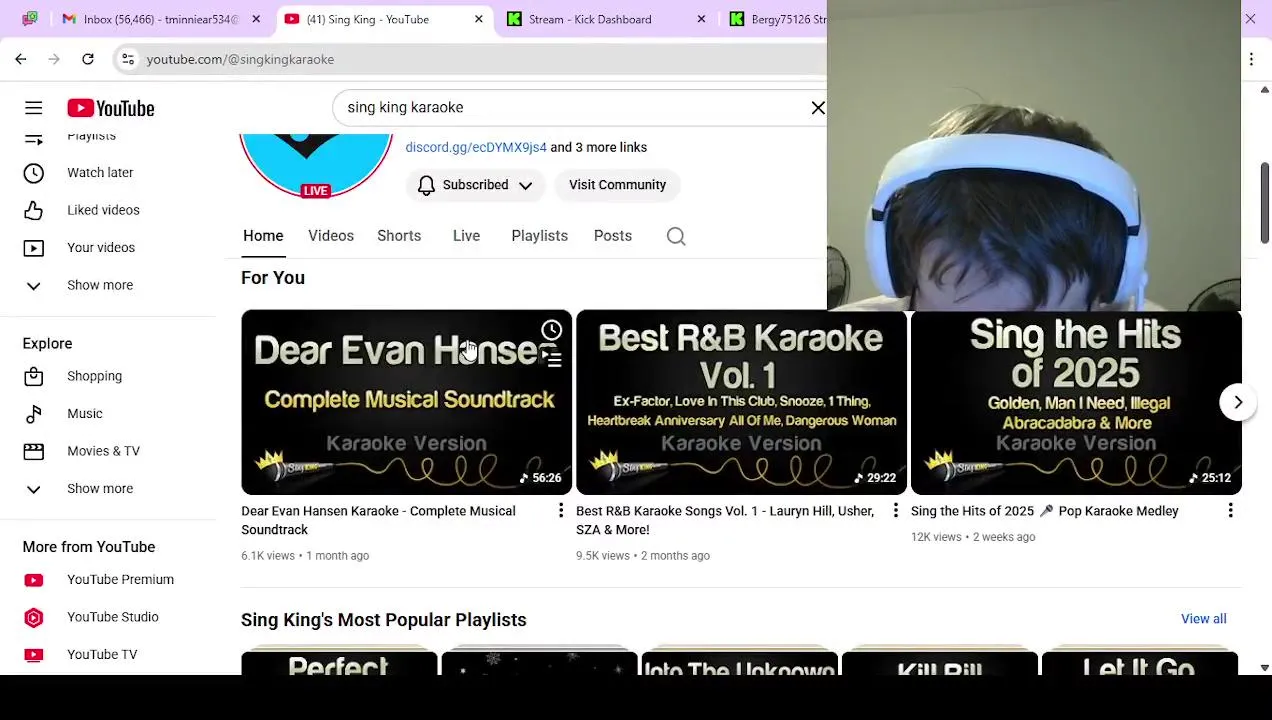Open more options for Dear Evan Hansen
The height and width of the screenshot is (720, 1272).
point(560,511)
